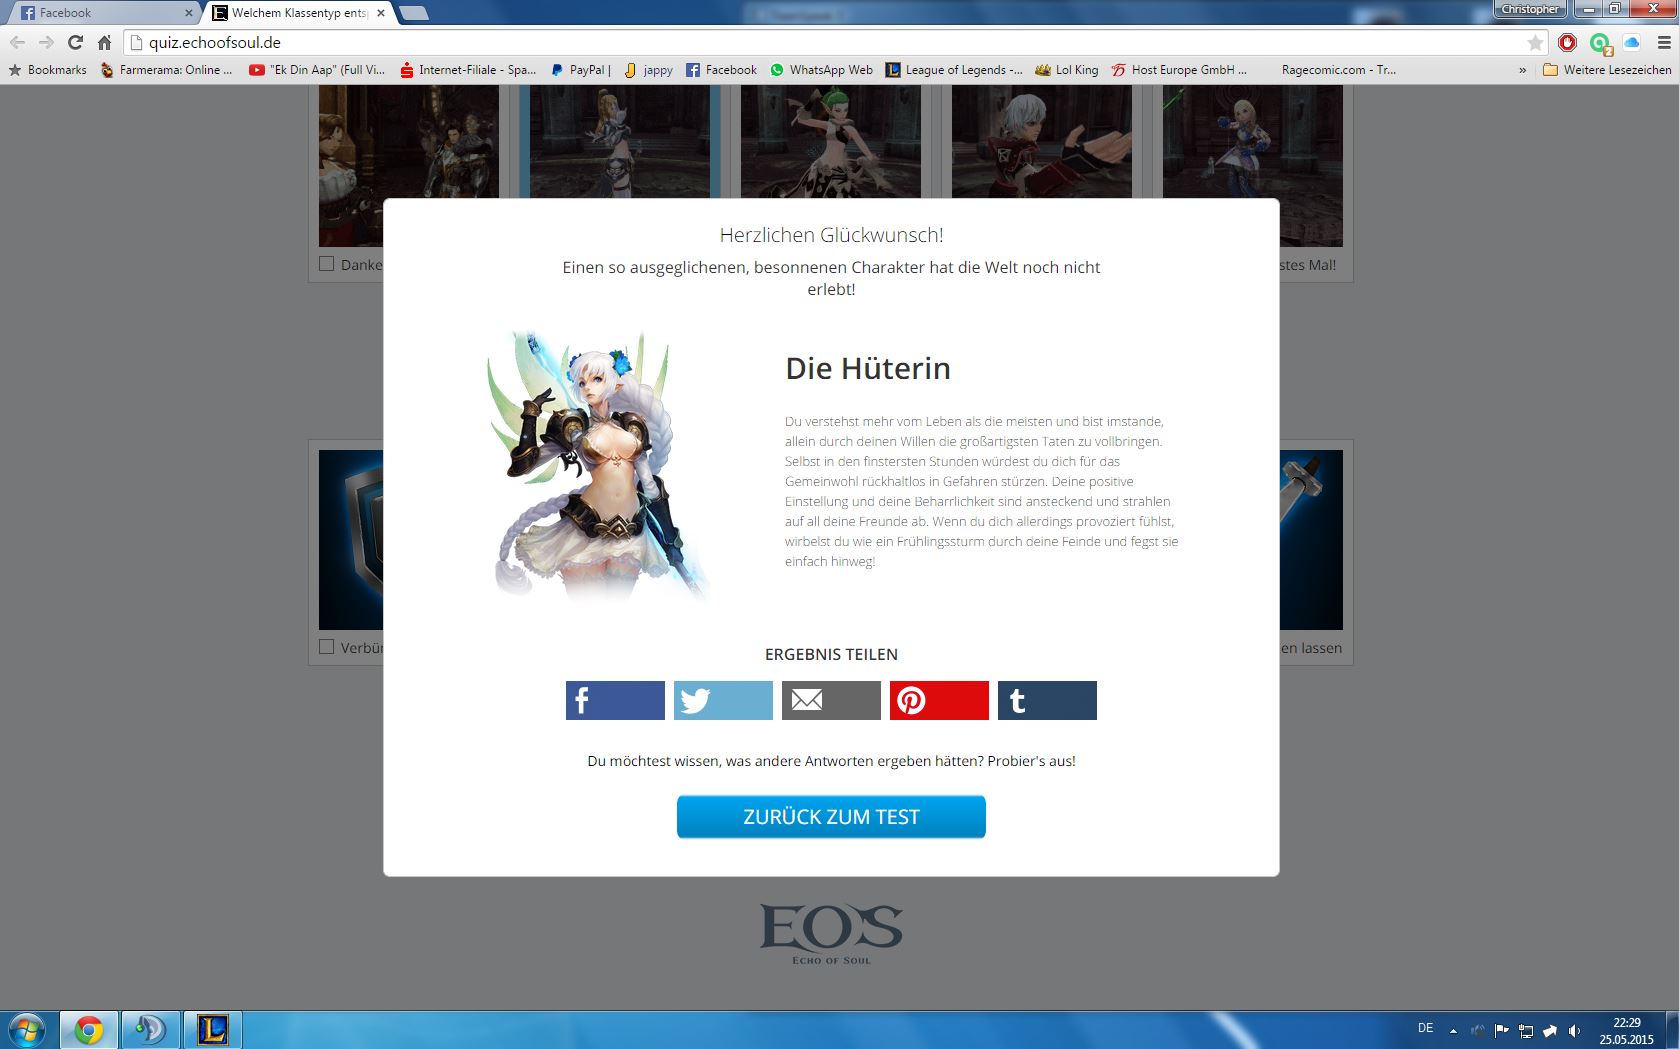The image size is (1679, 1049).
Task: Open the "Ek Din Aap" YouTube bookmark
Action: [317, 70]
